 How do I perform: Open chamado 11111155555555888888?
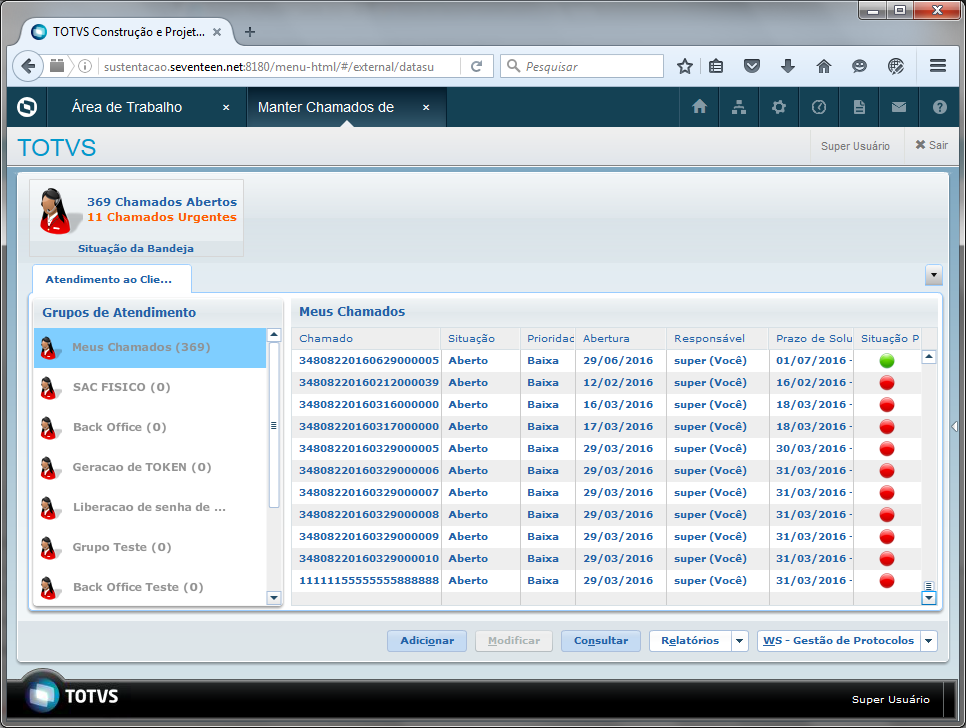click(x=368, y=581)
